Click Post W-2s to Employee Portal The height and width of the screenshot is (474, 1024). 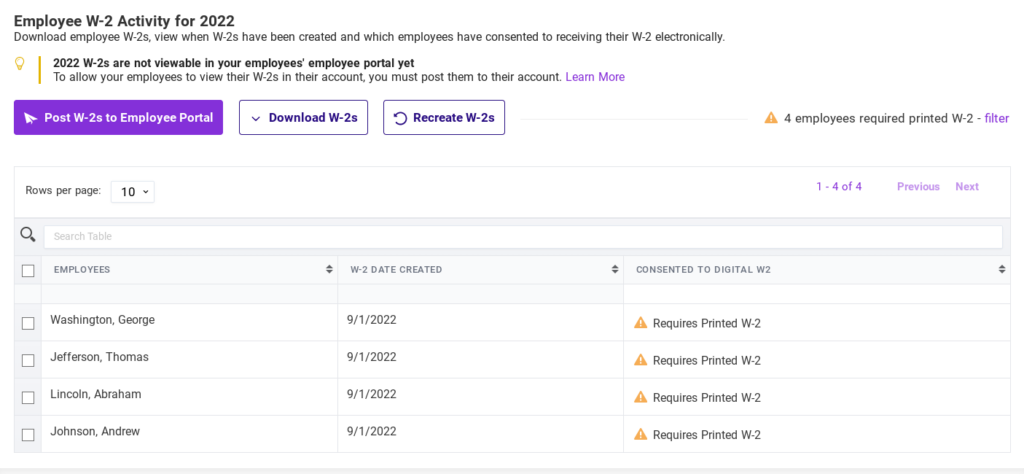point(118,118)
